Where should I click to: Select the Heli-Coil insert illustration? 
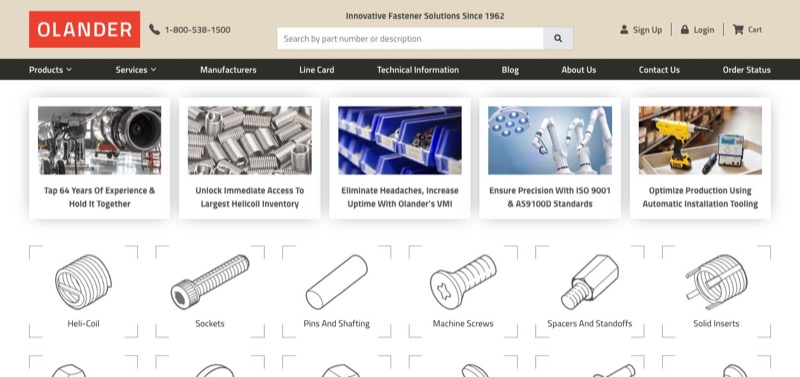tap(83, 282)
